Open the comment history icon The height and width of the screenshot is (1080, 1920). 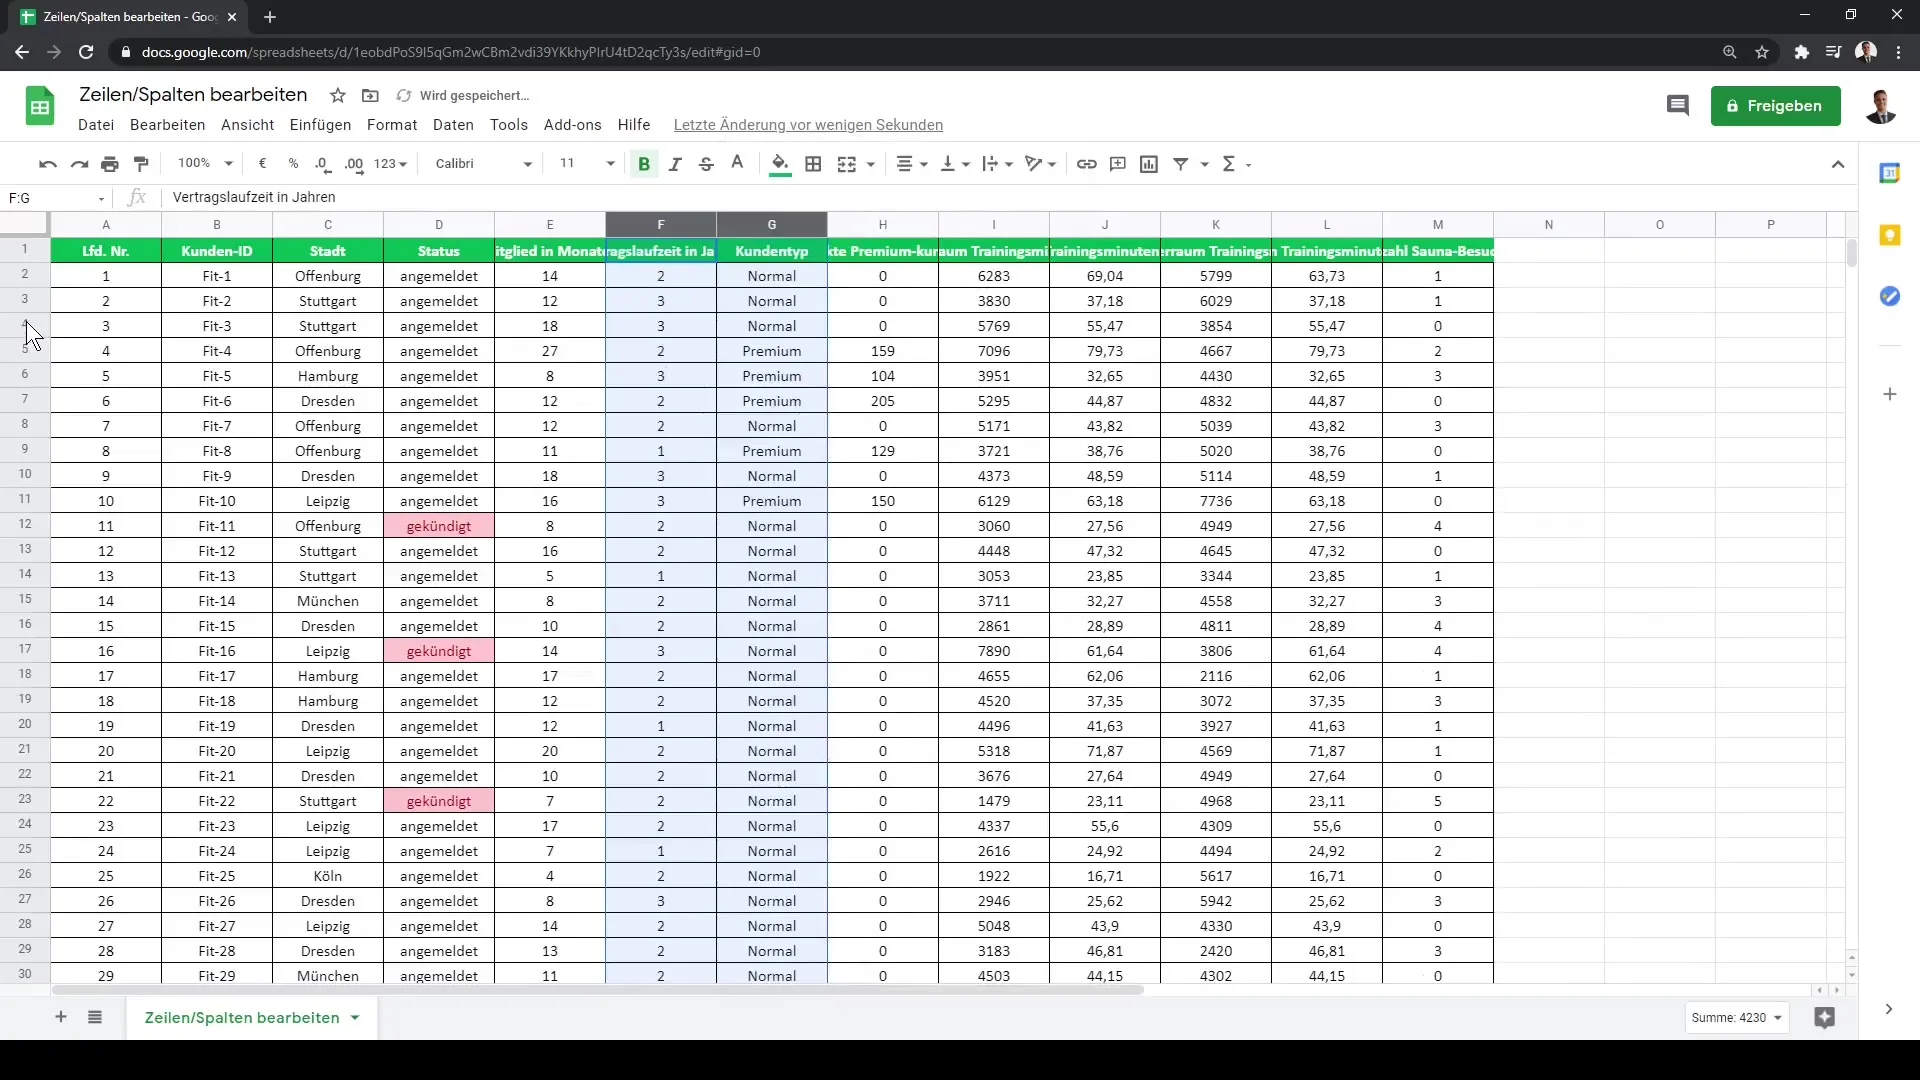(1678, 105)
